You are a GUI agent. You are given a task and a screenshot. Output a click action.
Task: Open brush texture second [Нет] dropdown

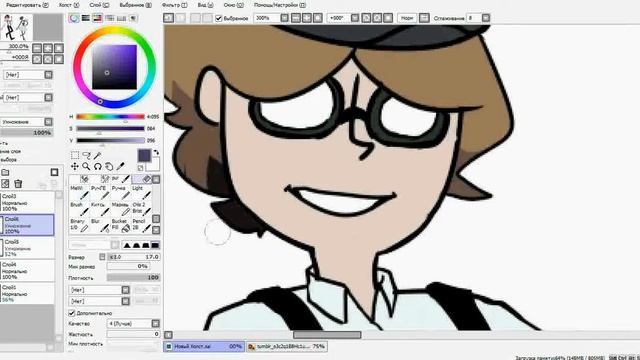pyautogui.click(x=125, y=301)
